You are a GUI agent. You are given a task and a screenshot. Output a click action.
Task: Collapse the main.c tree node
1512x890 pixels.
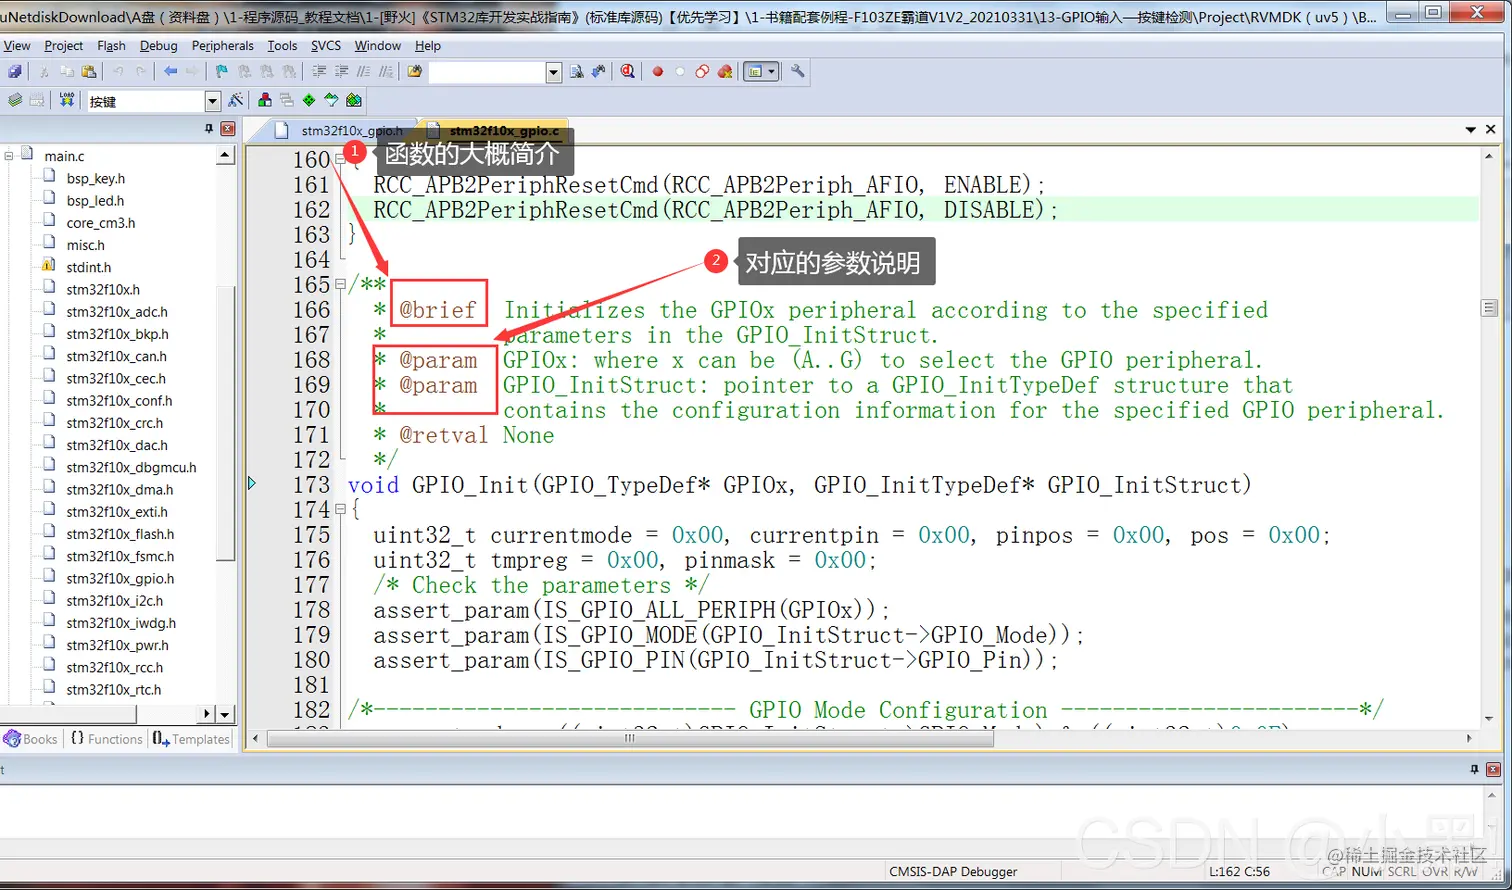9,155
